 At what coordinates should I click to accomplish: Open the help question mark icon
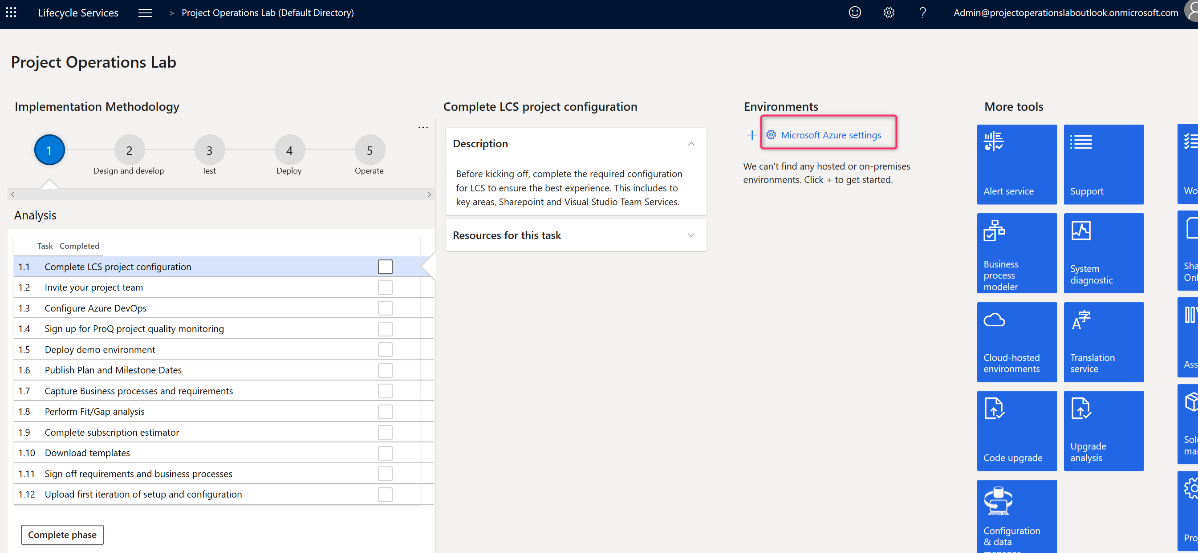click(x=923, y=13)
